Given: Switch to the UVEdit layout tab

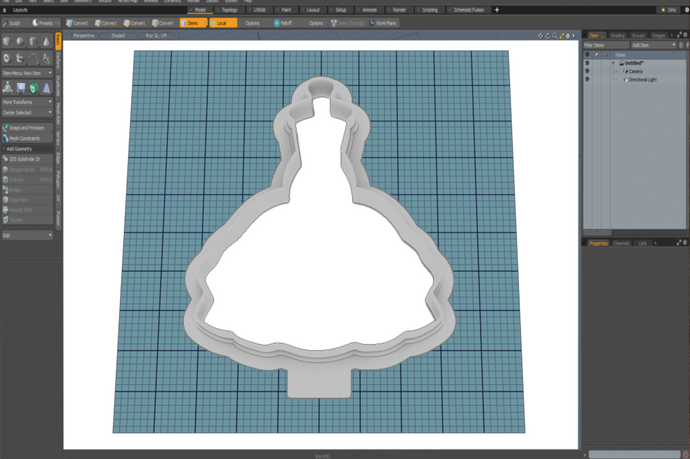Looking at the screenshot, I should click(x=259, y=10).
